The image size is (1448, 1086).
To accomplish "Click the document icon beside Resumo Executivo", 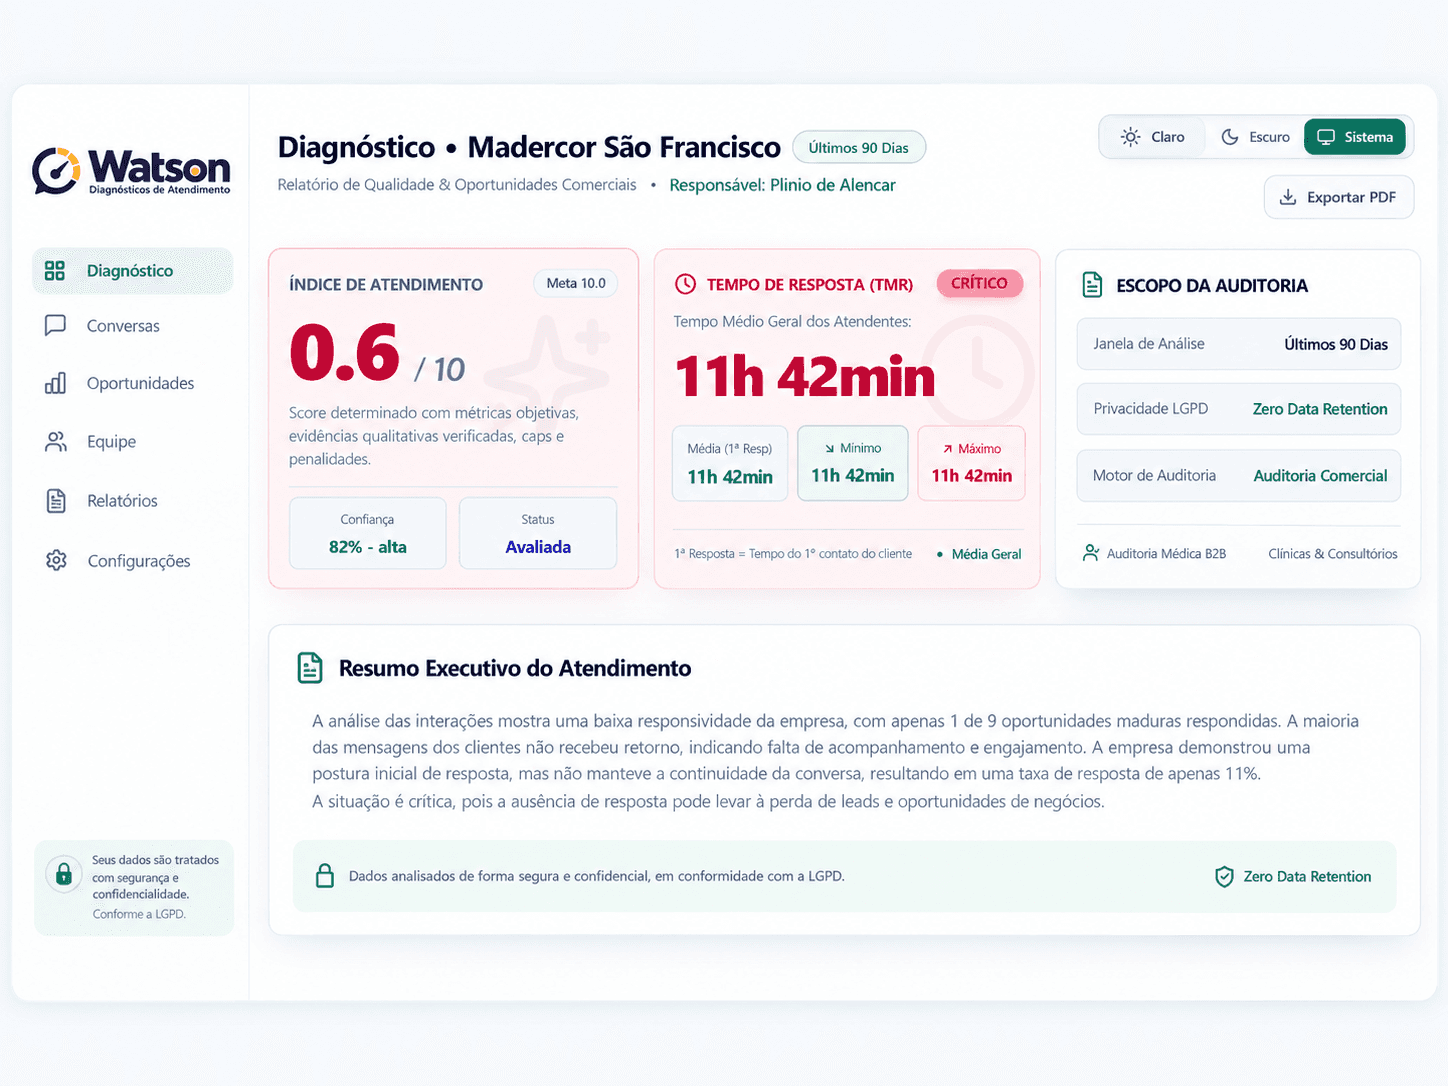I will click(310, 668).
